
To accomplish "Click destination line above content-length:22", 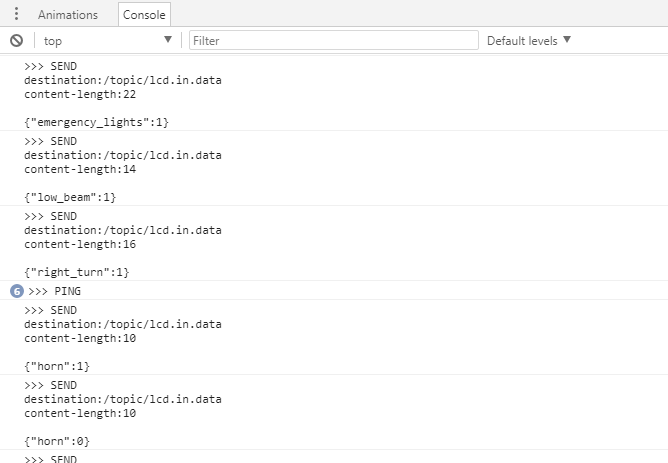I will coord(123,80).
